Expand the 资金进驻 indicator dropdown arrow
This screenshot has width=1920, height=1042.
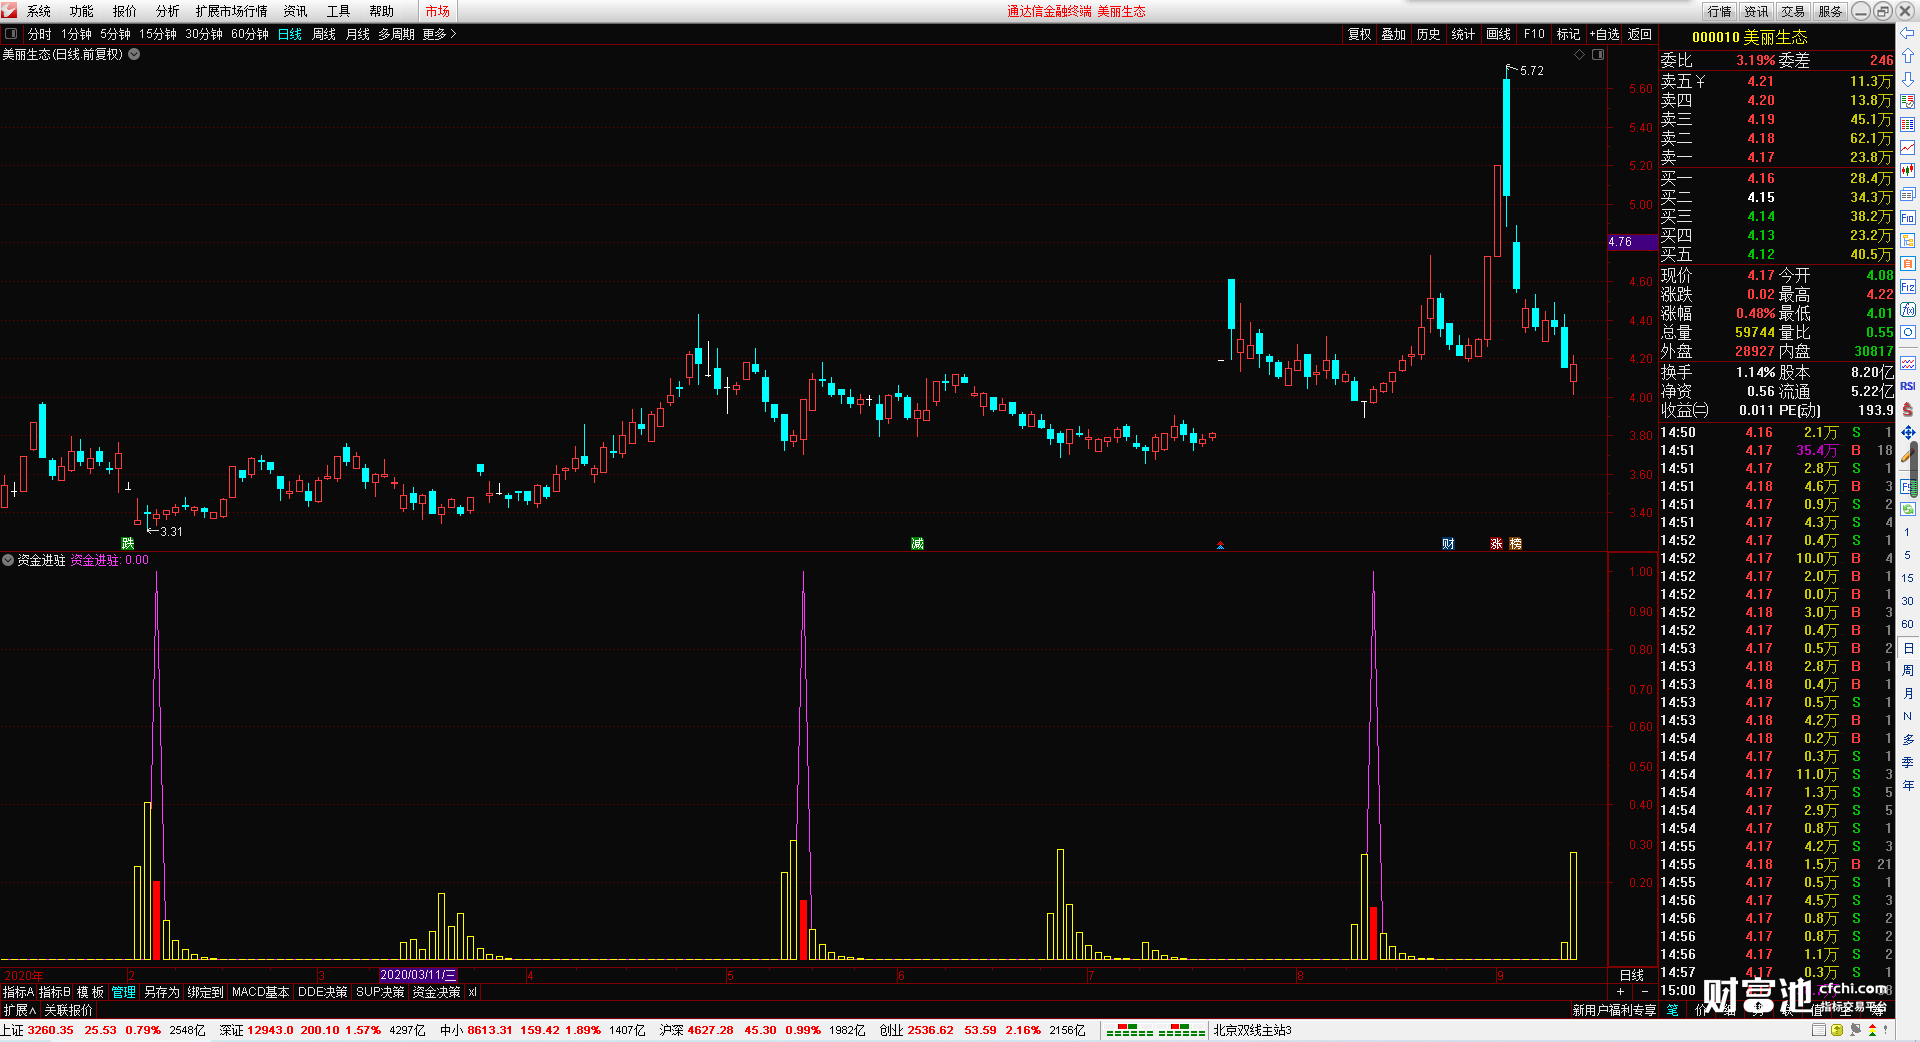[x=8, y=560]
